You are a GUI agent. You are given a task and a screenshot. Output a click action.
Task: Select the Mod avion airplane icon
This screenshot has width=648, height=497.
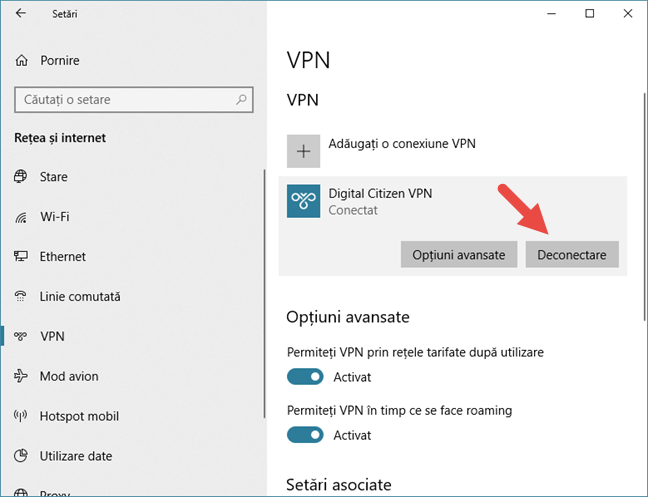[x=21, y=376]
